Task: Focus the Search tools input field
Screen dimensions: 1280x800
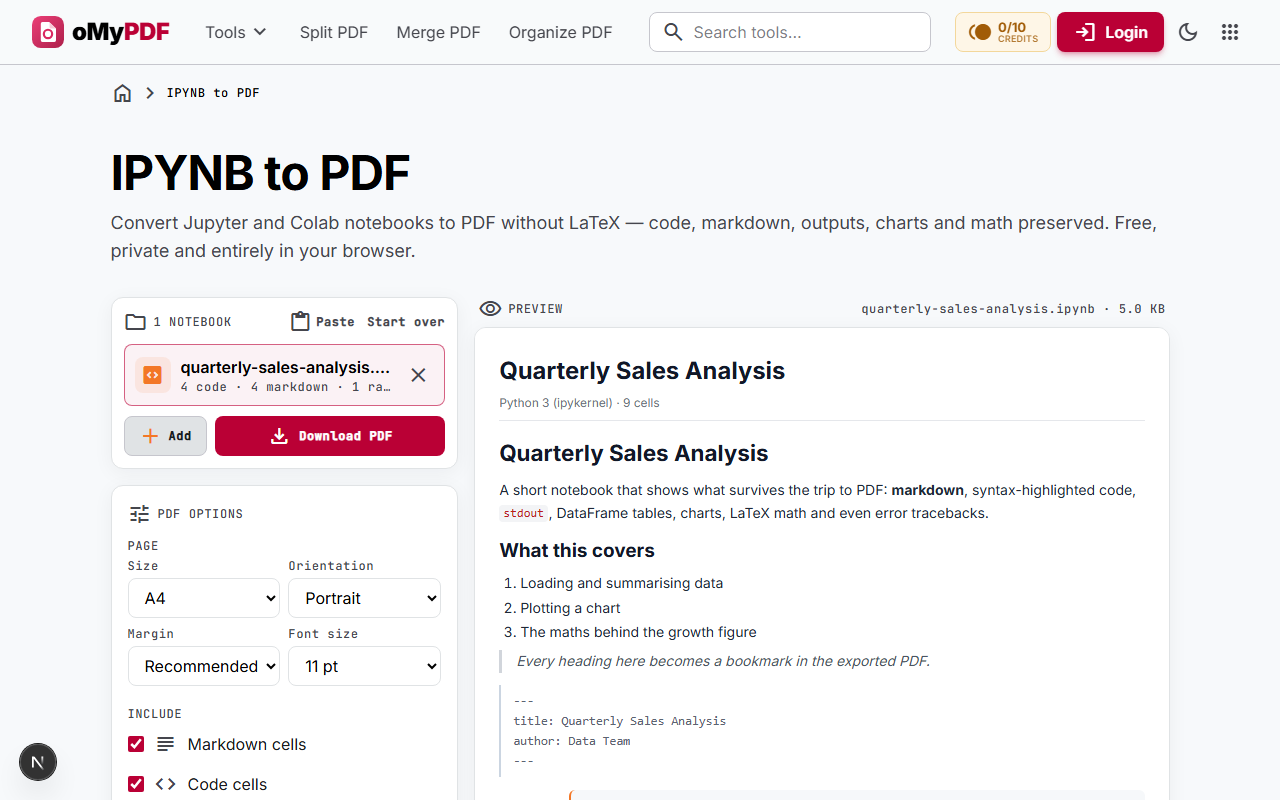Action: (790, 32)
